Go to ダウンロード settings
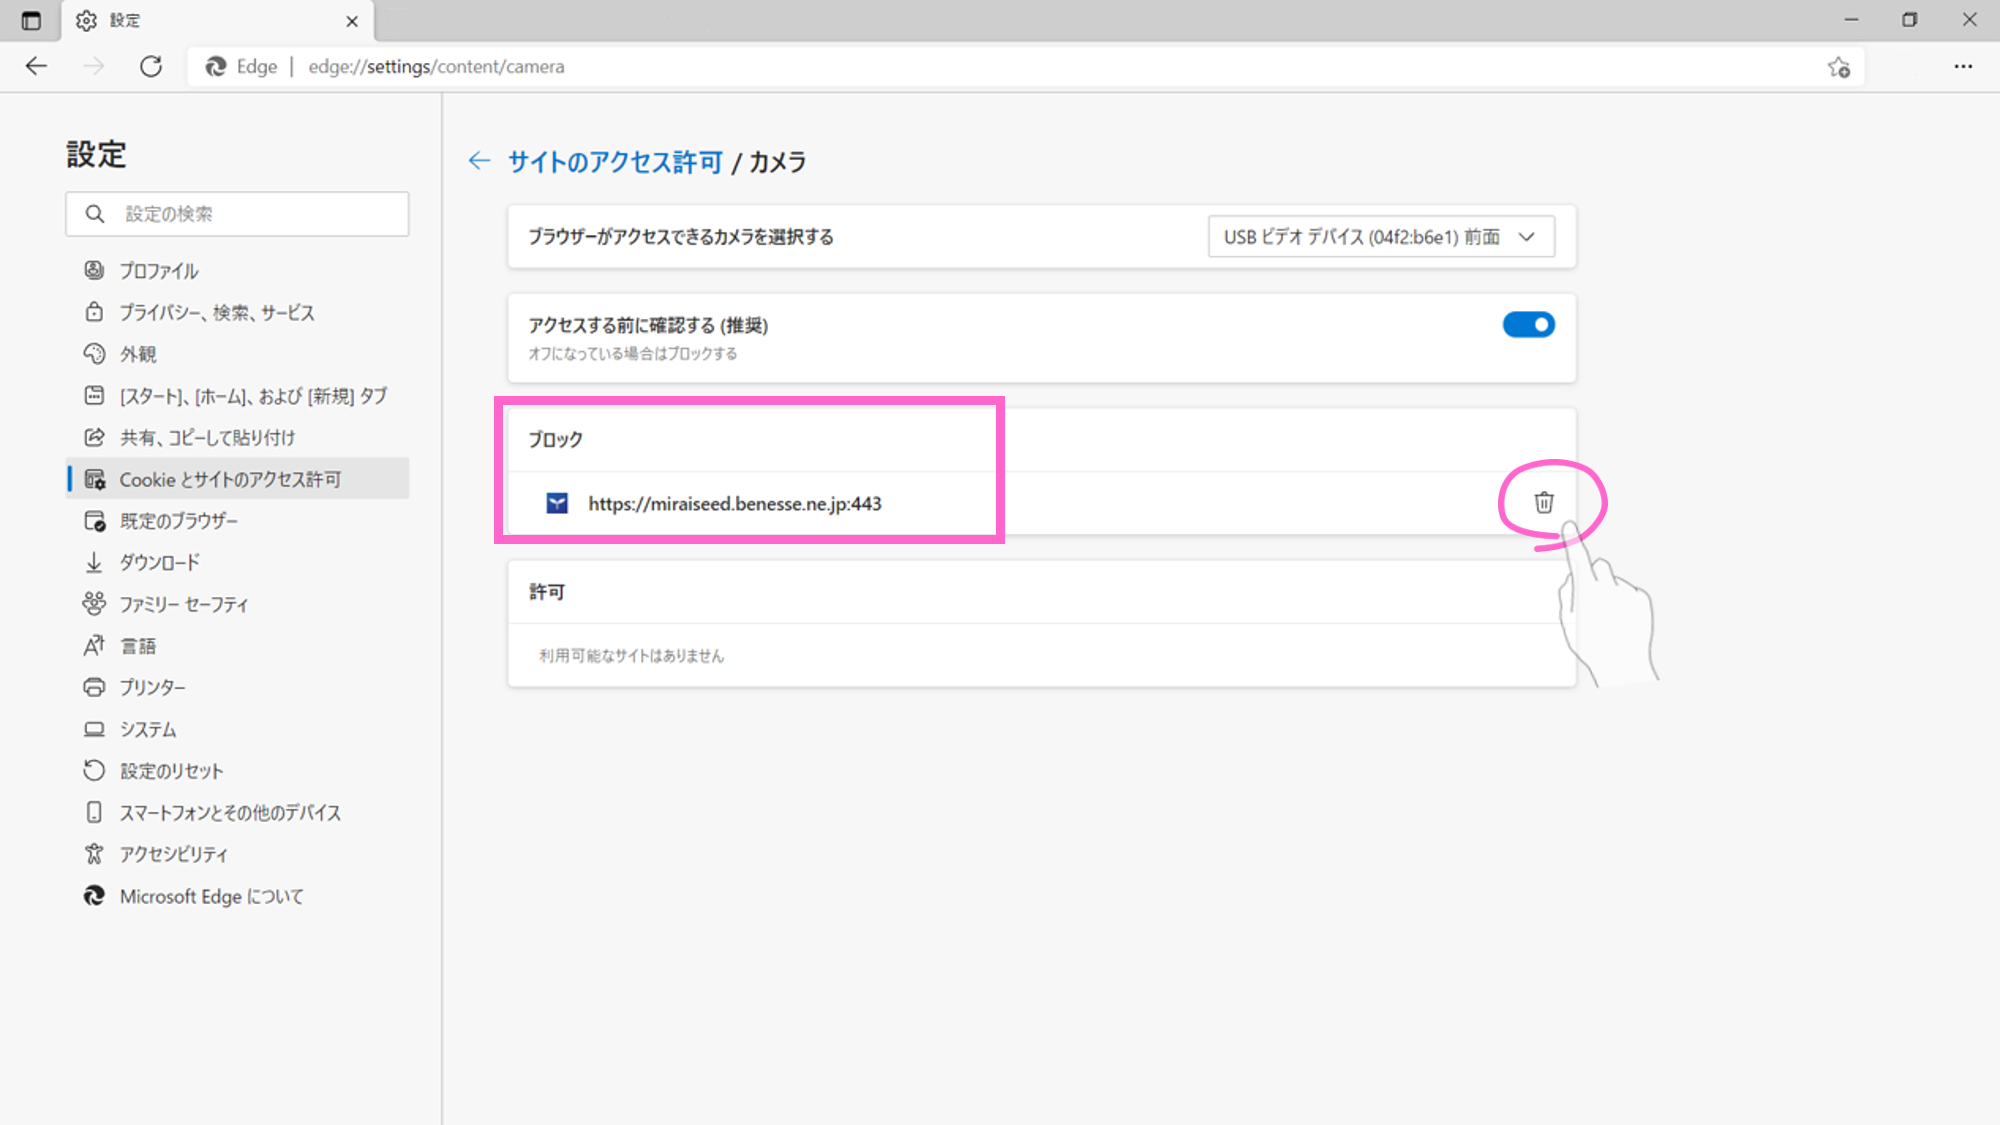 pyautogui.click(x=160, y=563)
